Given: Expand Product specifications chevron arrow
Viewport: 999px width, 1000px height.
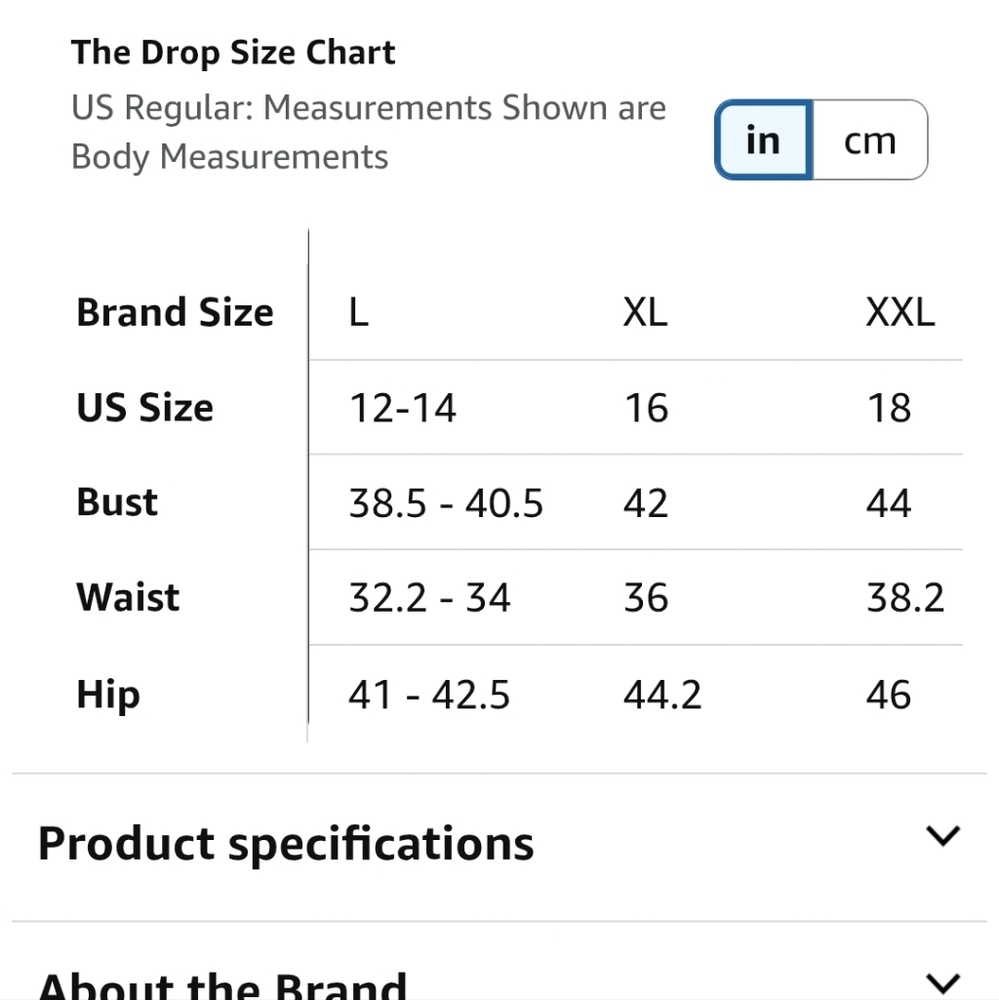Looking at the screenshot, I should point(943,836).
